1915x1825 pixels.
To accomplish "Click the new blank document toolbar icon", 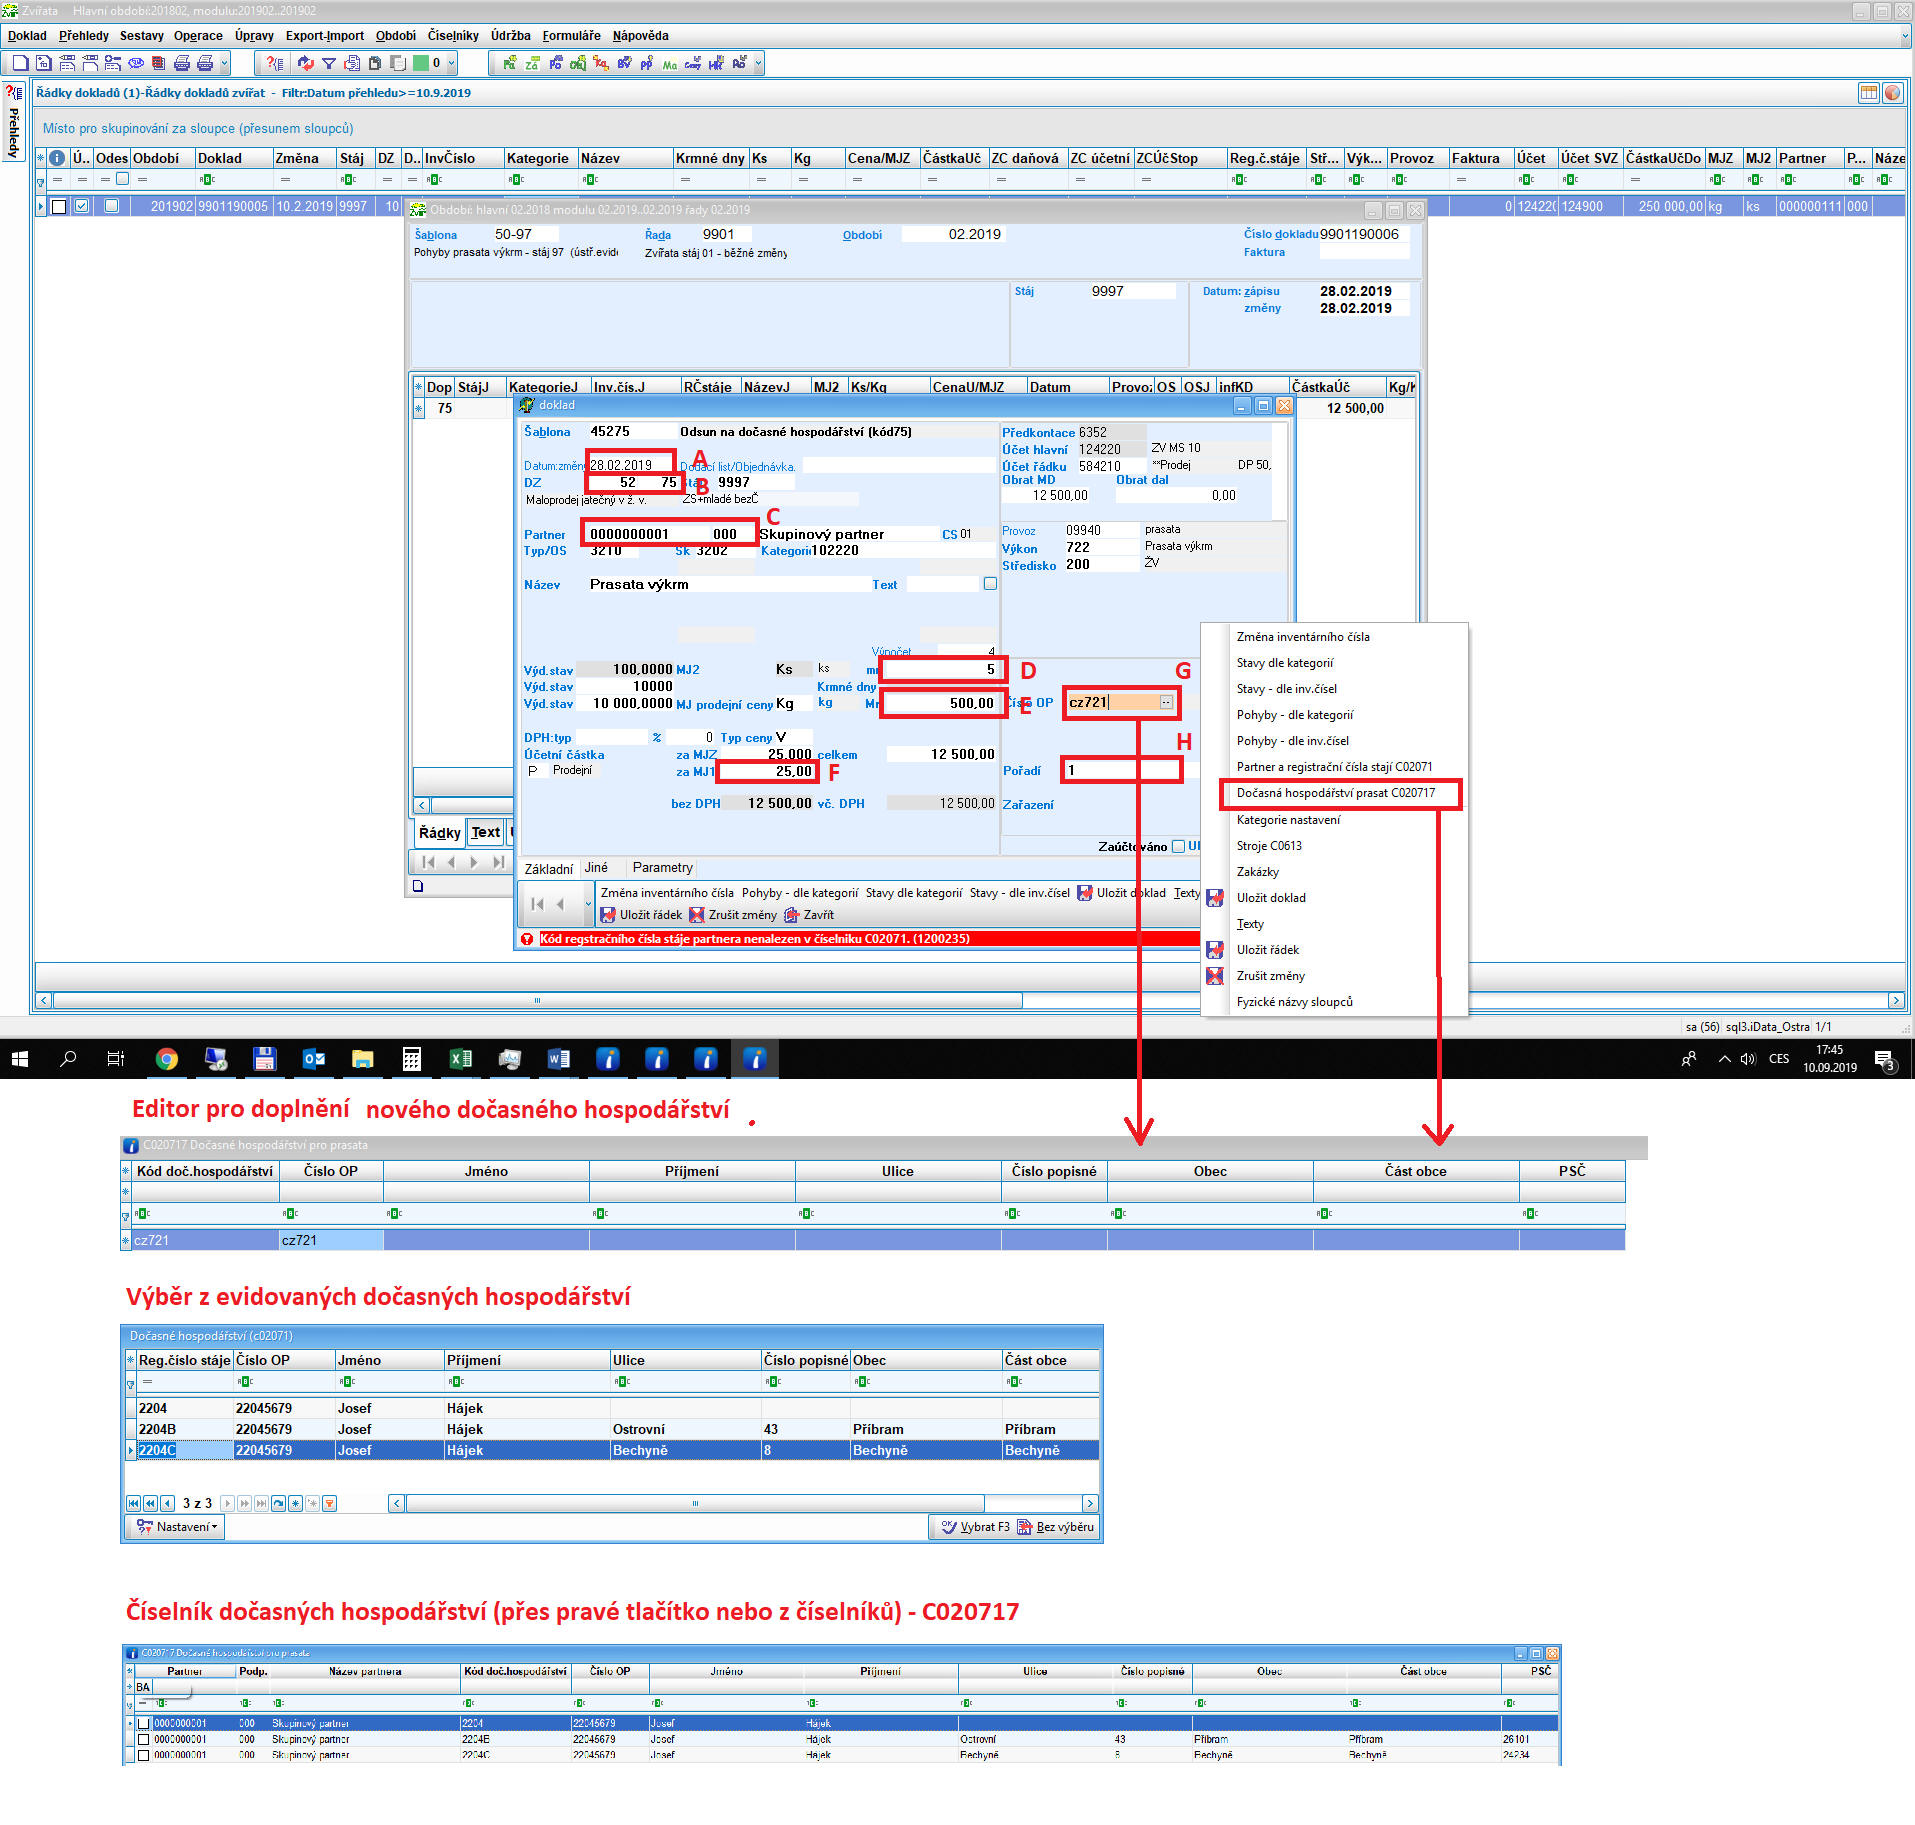I will 20,63.
